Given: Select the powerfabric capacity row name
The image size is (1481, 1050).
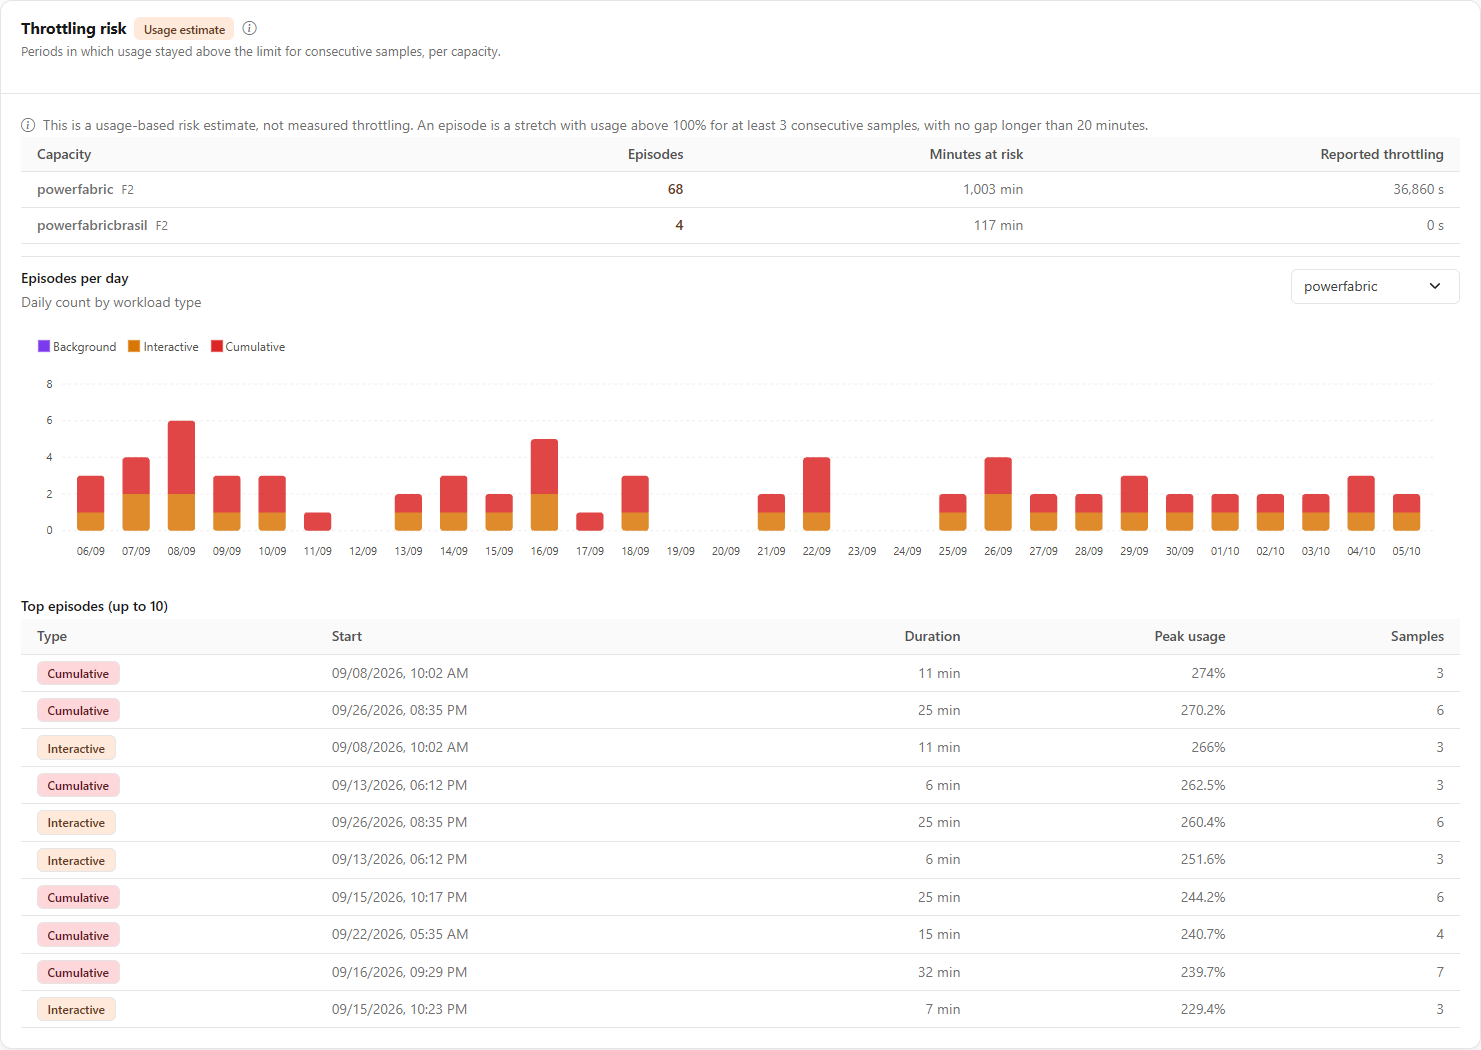Looking at the screenshot, I should point(75,189).
